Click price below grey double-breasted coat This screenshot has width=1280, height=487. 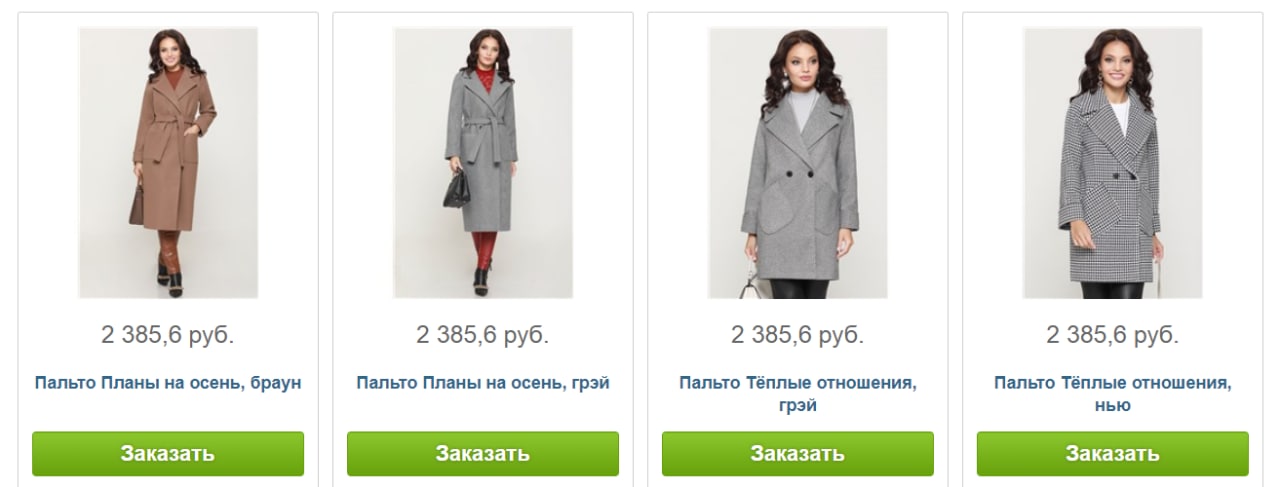tap(798, 335)
